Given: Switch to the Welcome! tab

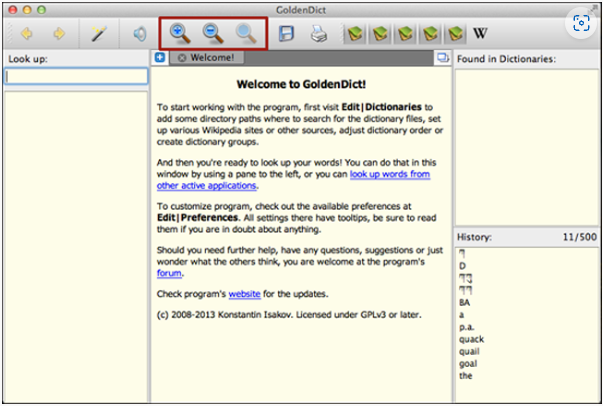Looking at the screenshot, I should [211, 58].
